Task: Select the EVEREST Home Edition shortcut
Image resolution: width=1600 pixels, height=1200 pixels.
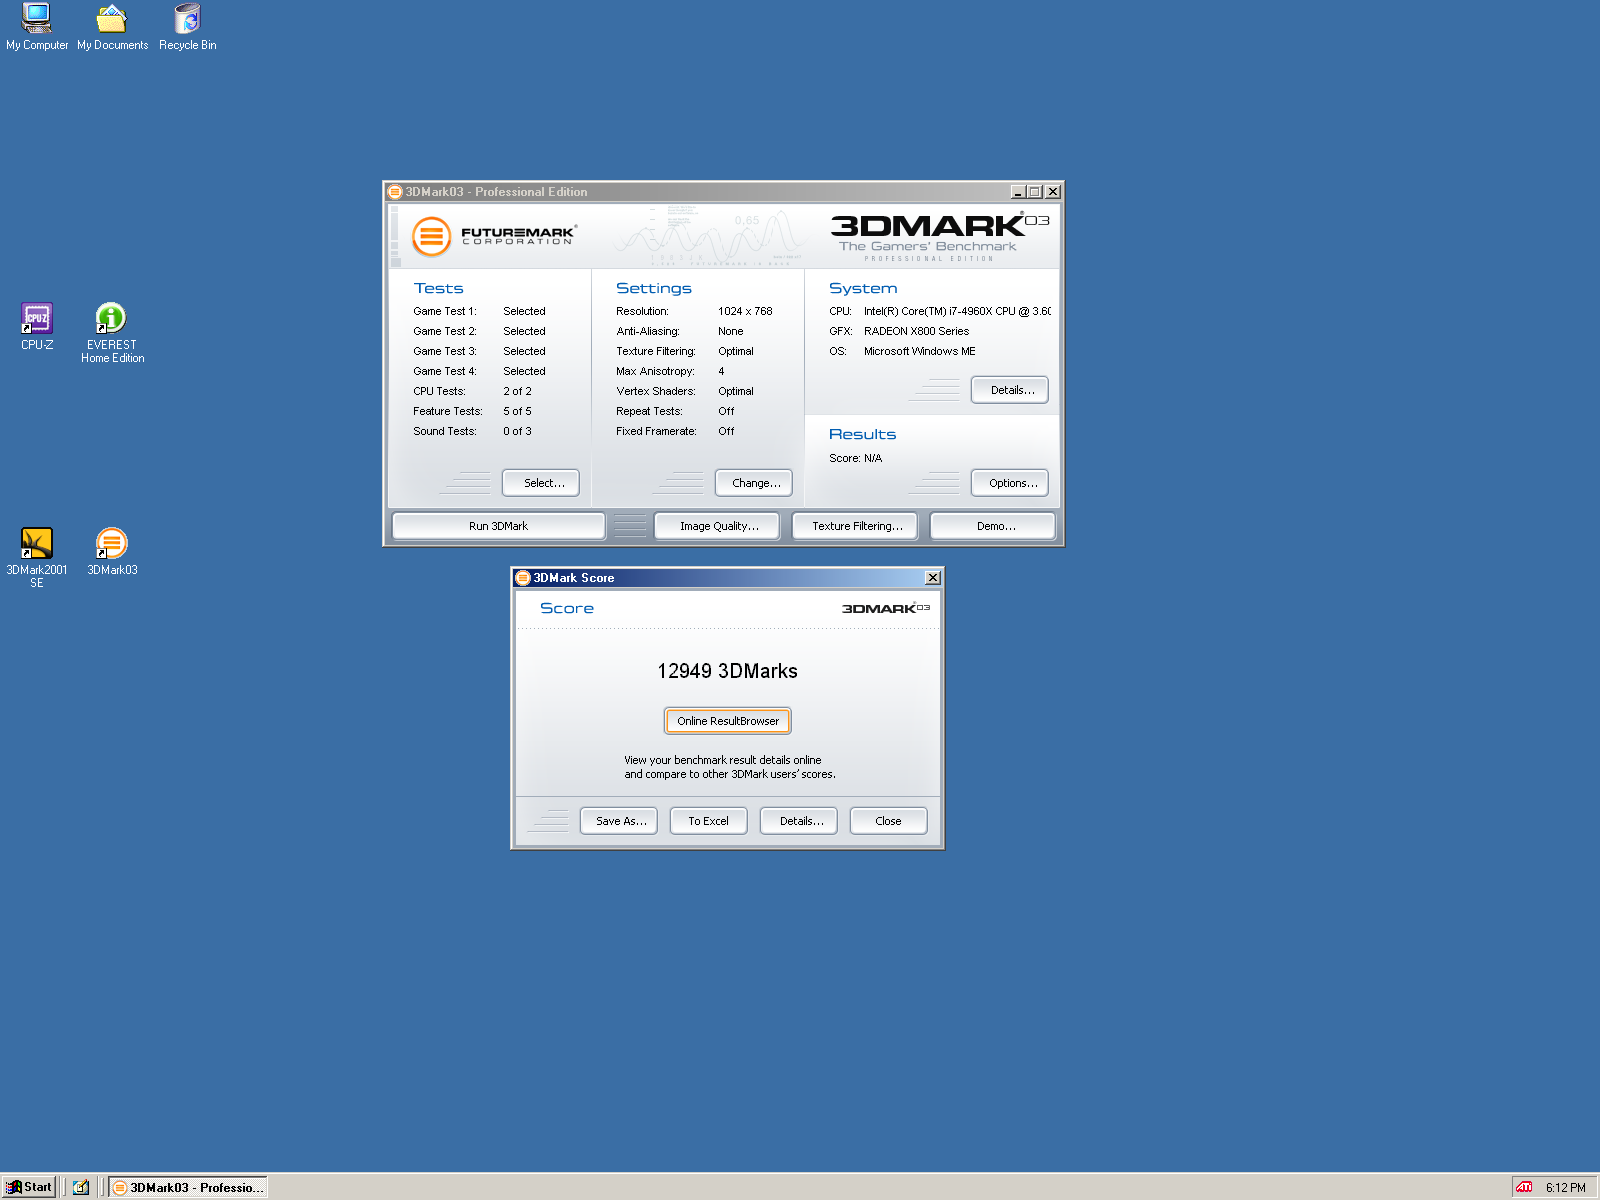Action: [112, 333]
